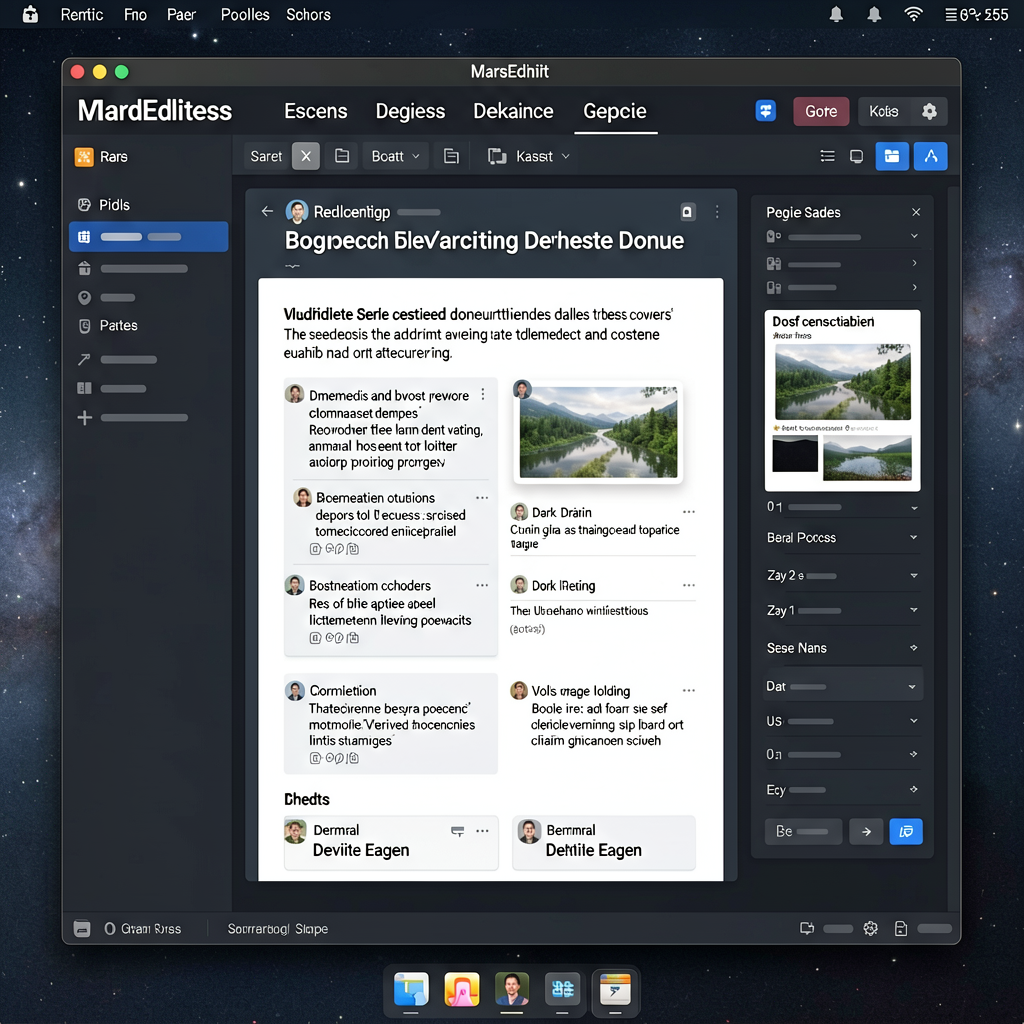1024x1024 pixels.
Task: Open the Escens tab
Action: point(315,111)
